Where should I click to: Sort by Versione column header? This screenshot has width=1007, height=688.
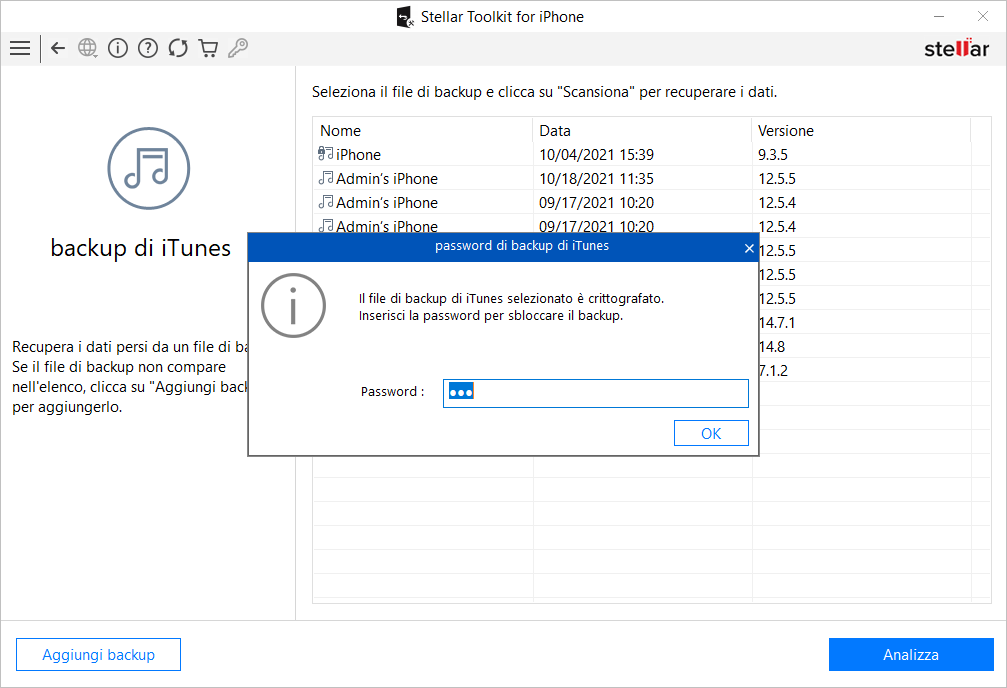coord(861,130)
